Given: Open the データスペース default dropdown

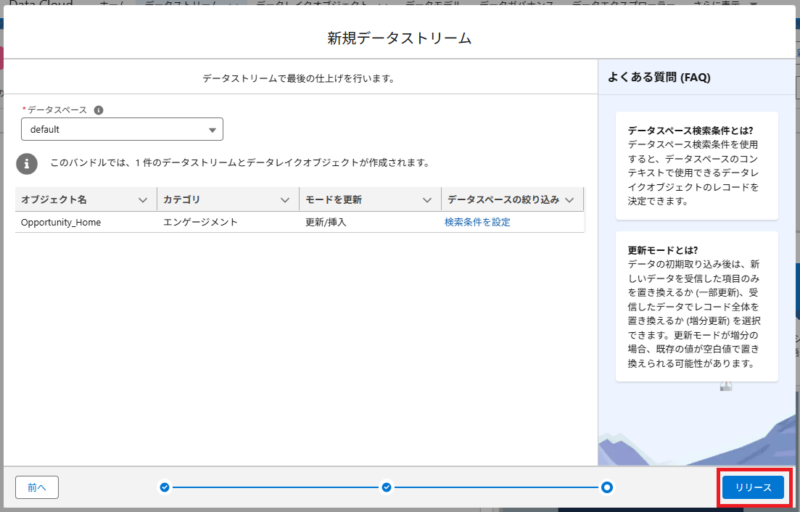Looking at the screenshot, I should pos(122,130).
